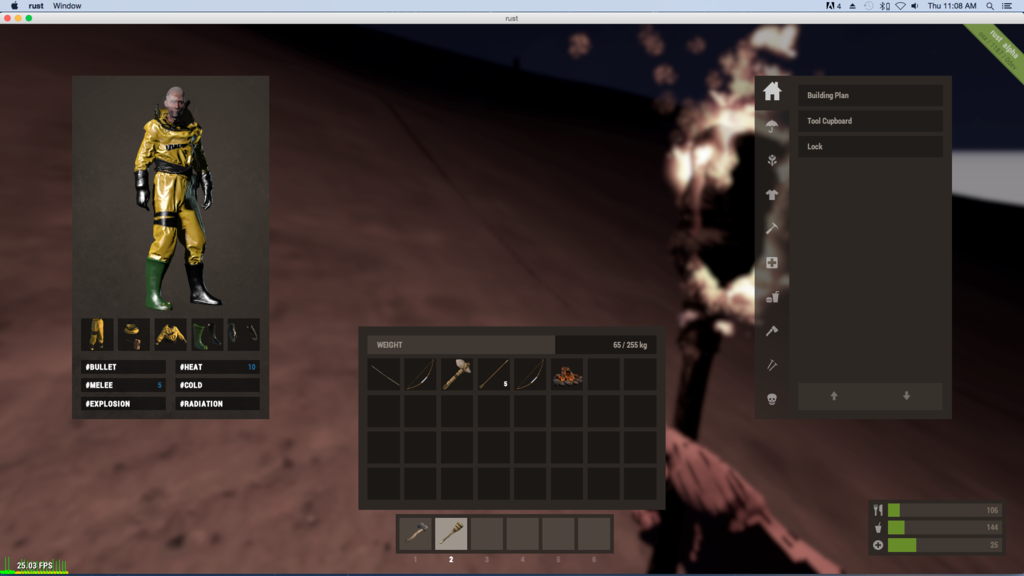1024x576 pixels.
Task: Click the hazmat helmet clothing slot
Action: 134,334
